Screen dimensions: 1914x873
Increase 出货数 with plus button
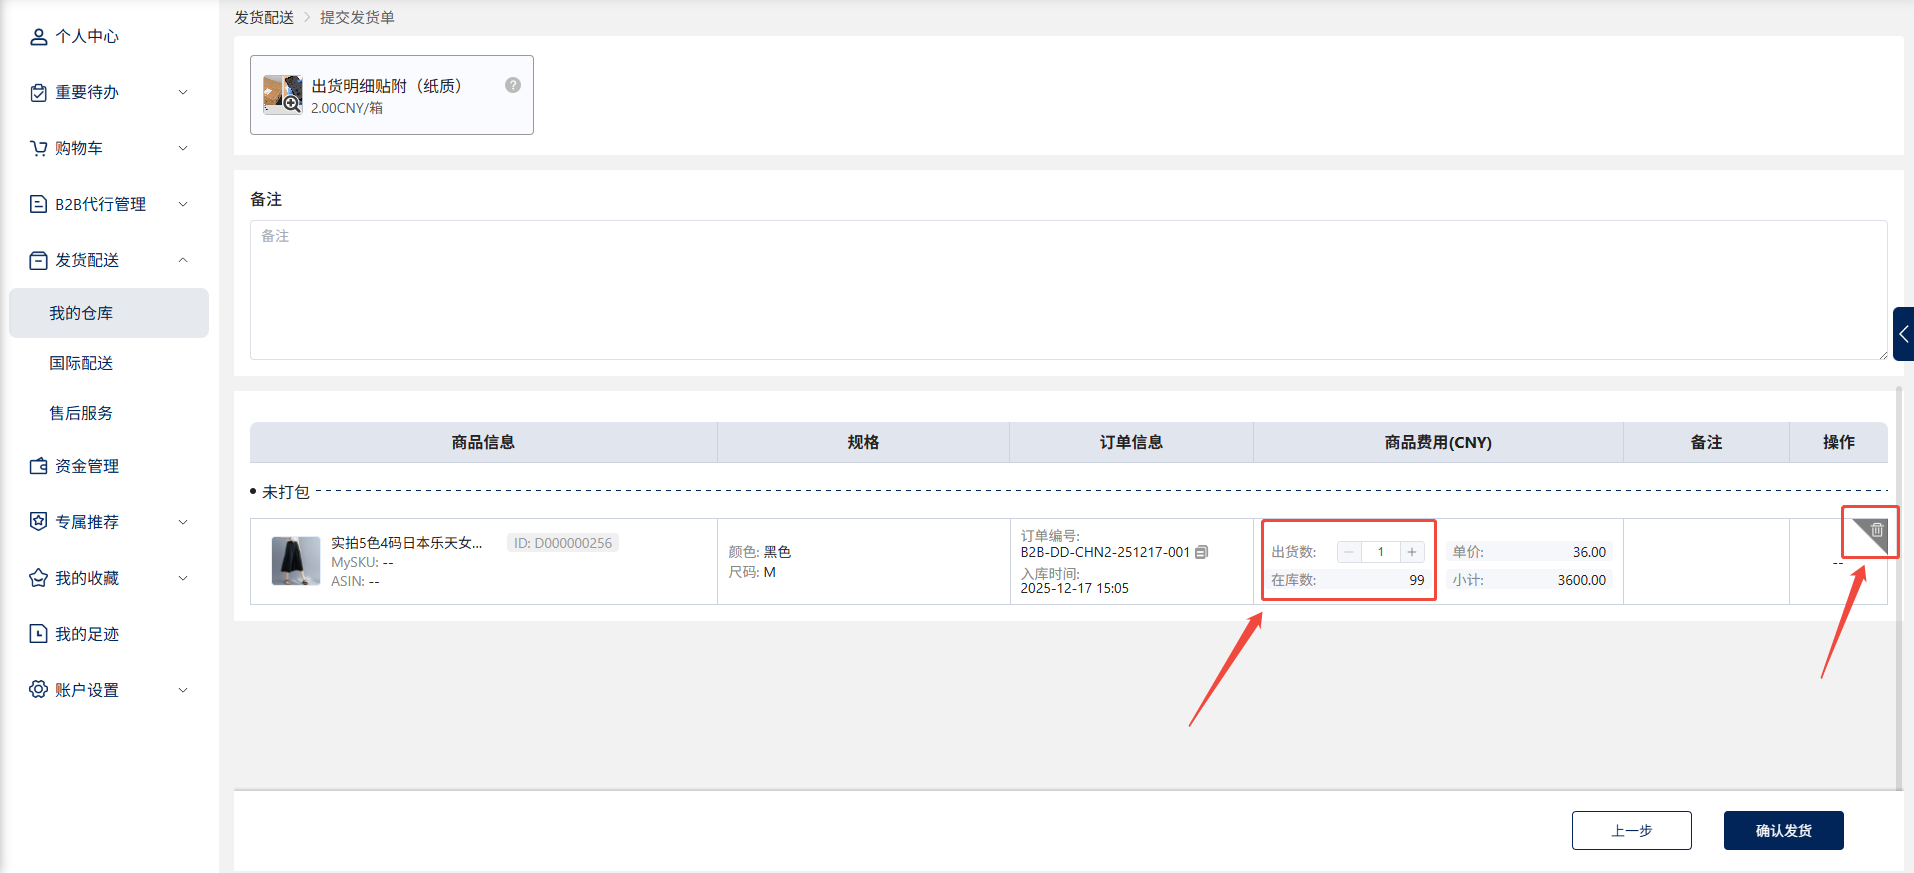1412,552
